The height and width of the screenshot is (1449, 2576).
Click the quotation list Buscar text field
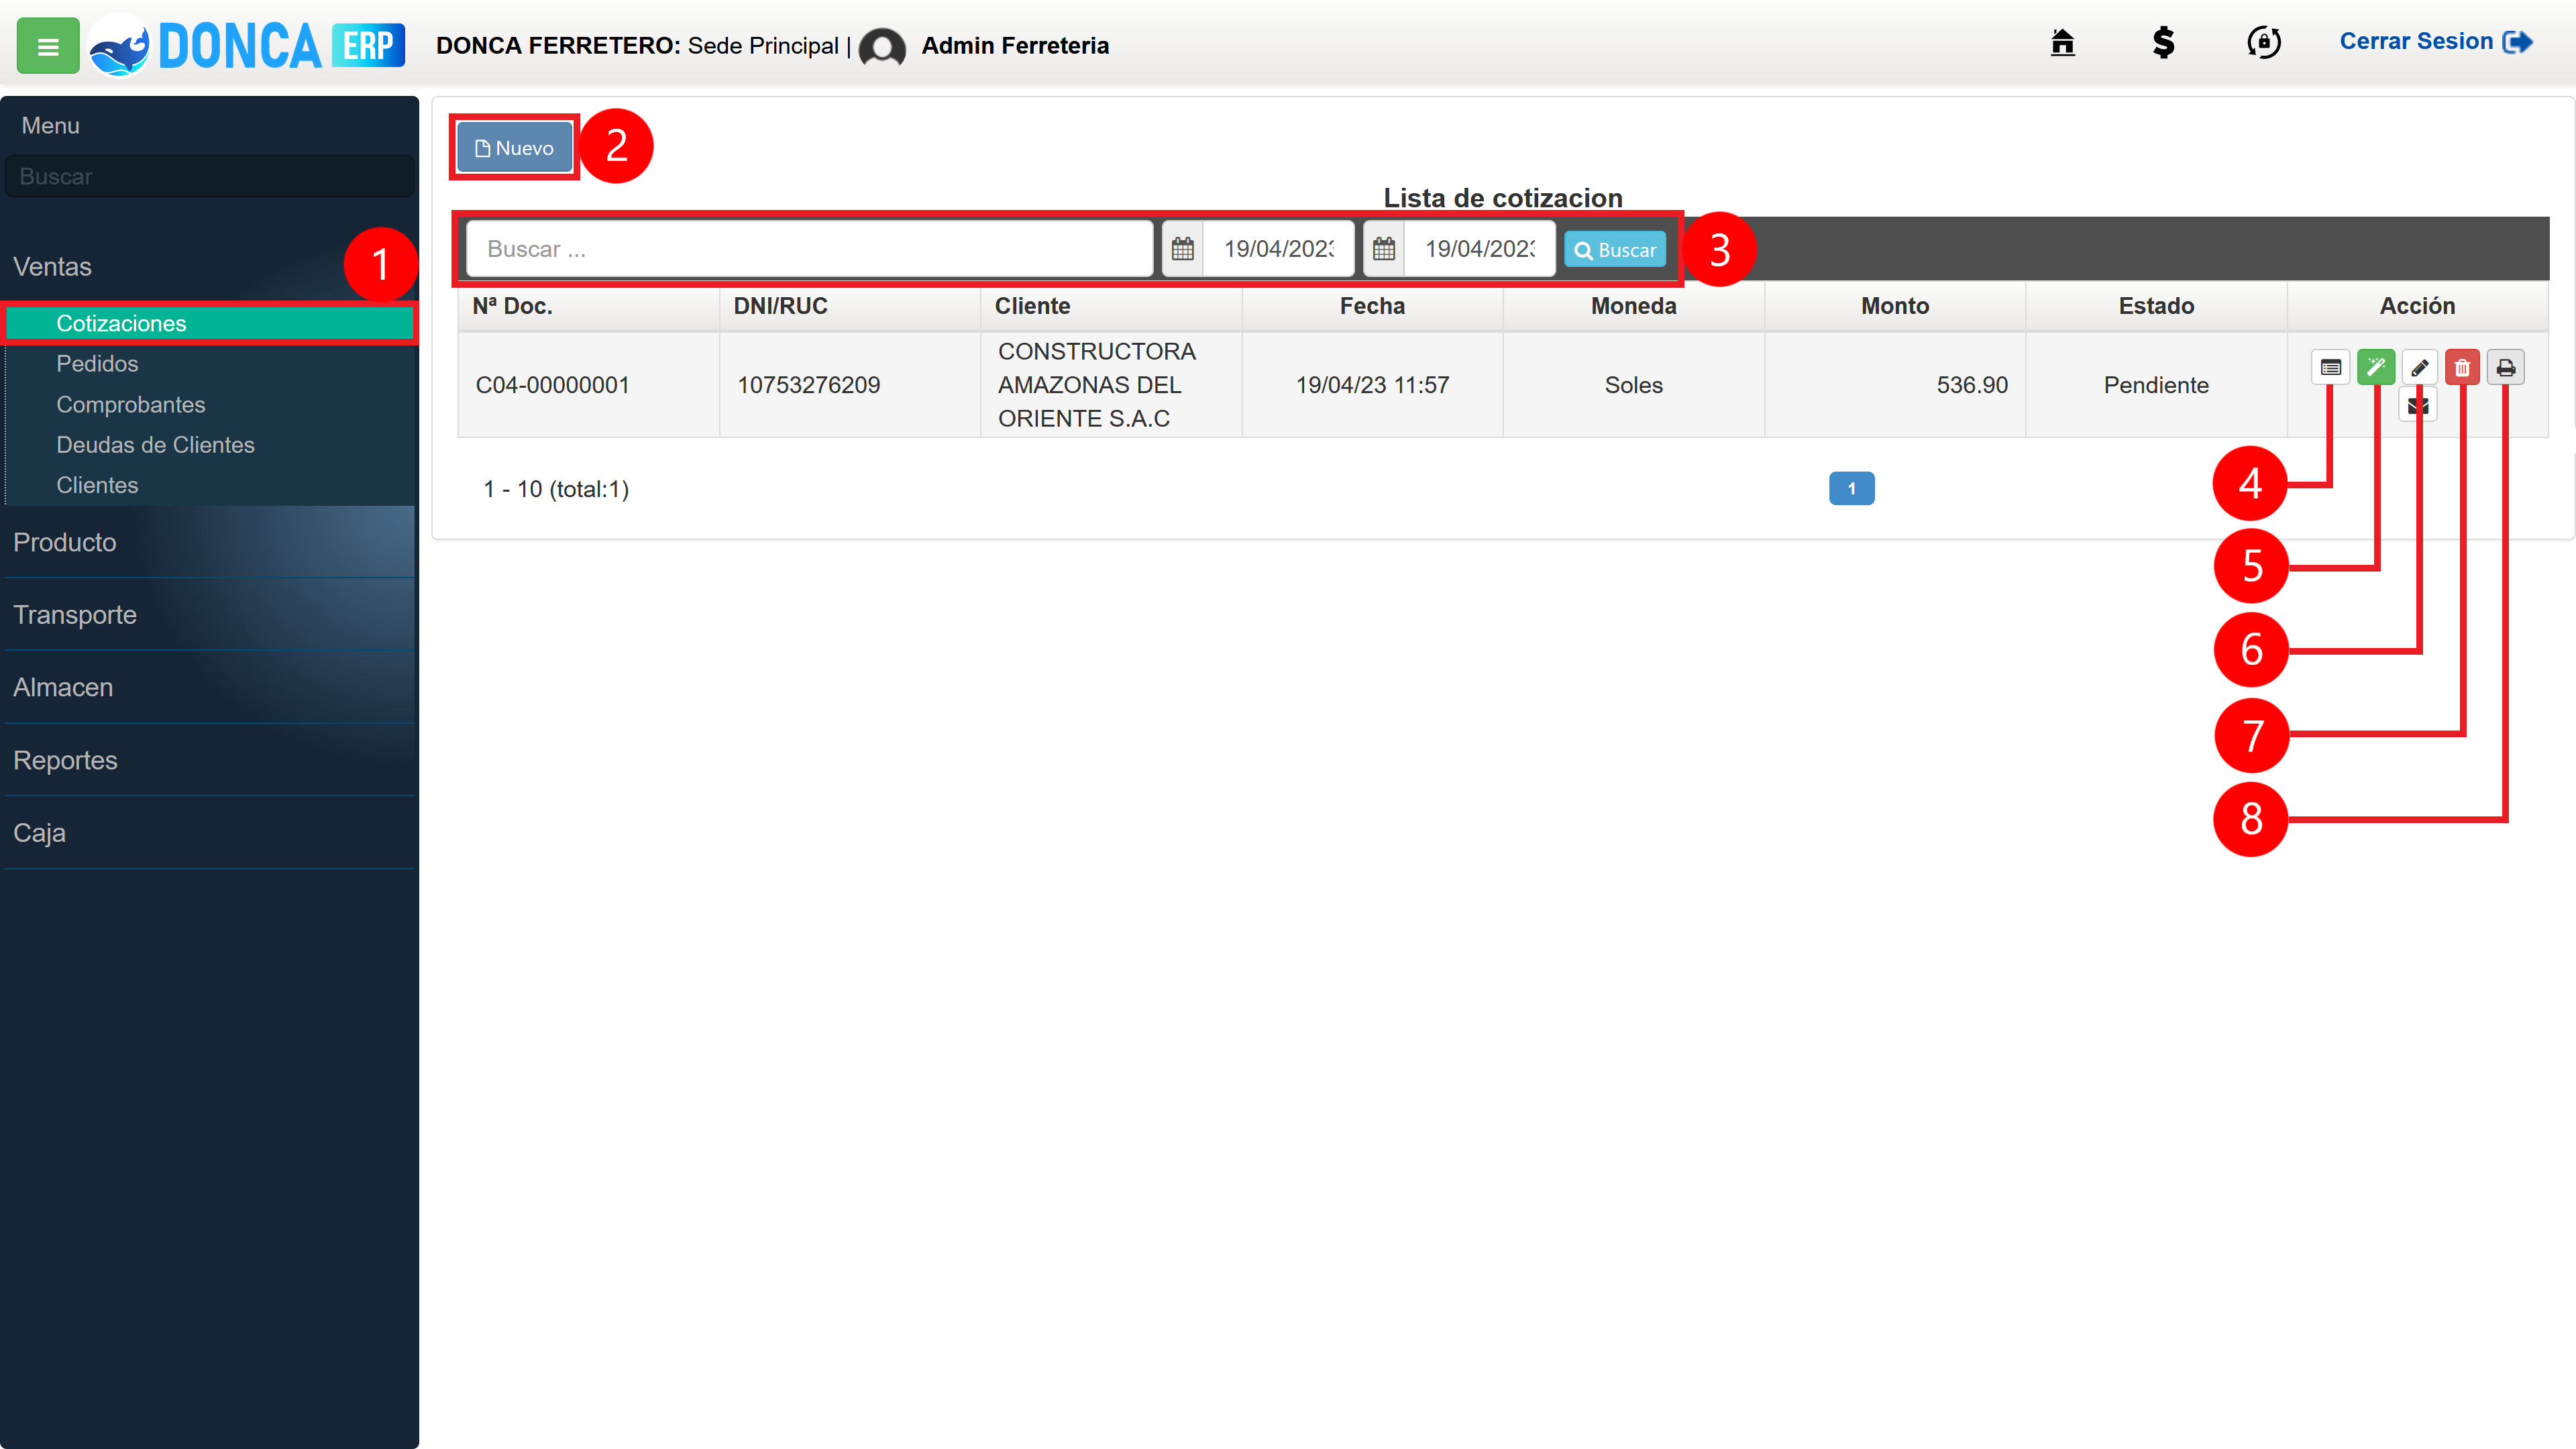(809, 249)
